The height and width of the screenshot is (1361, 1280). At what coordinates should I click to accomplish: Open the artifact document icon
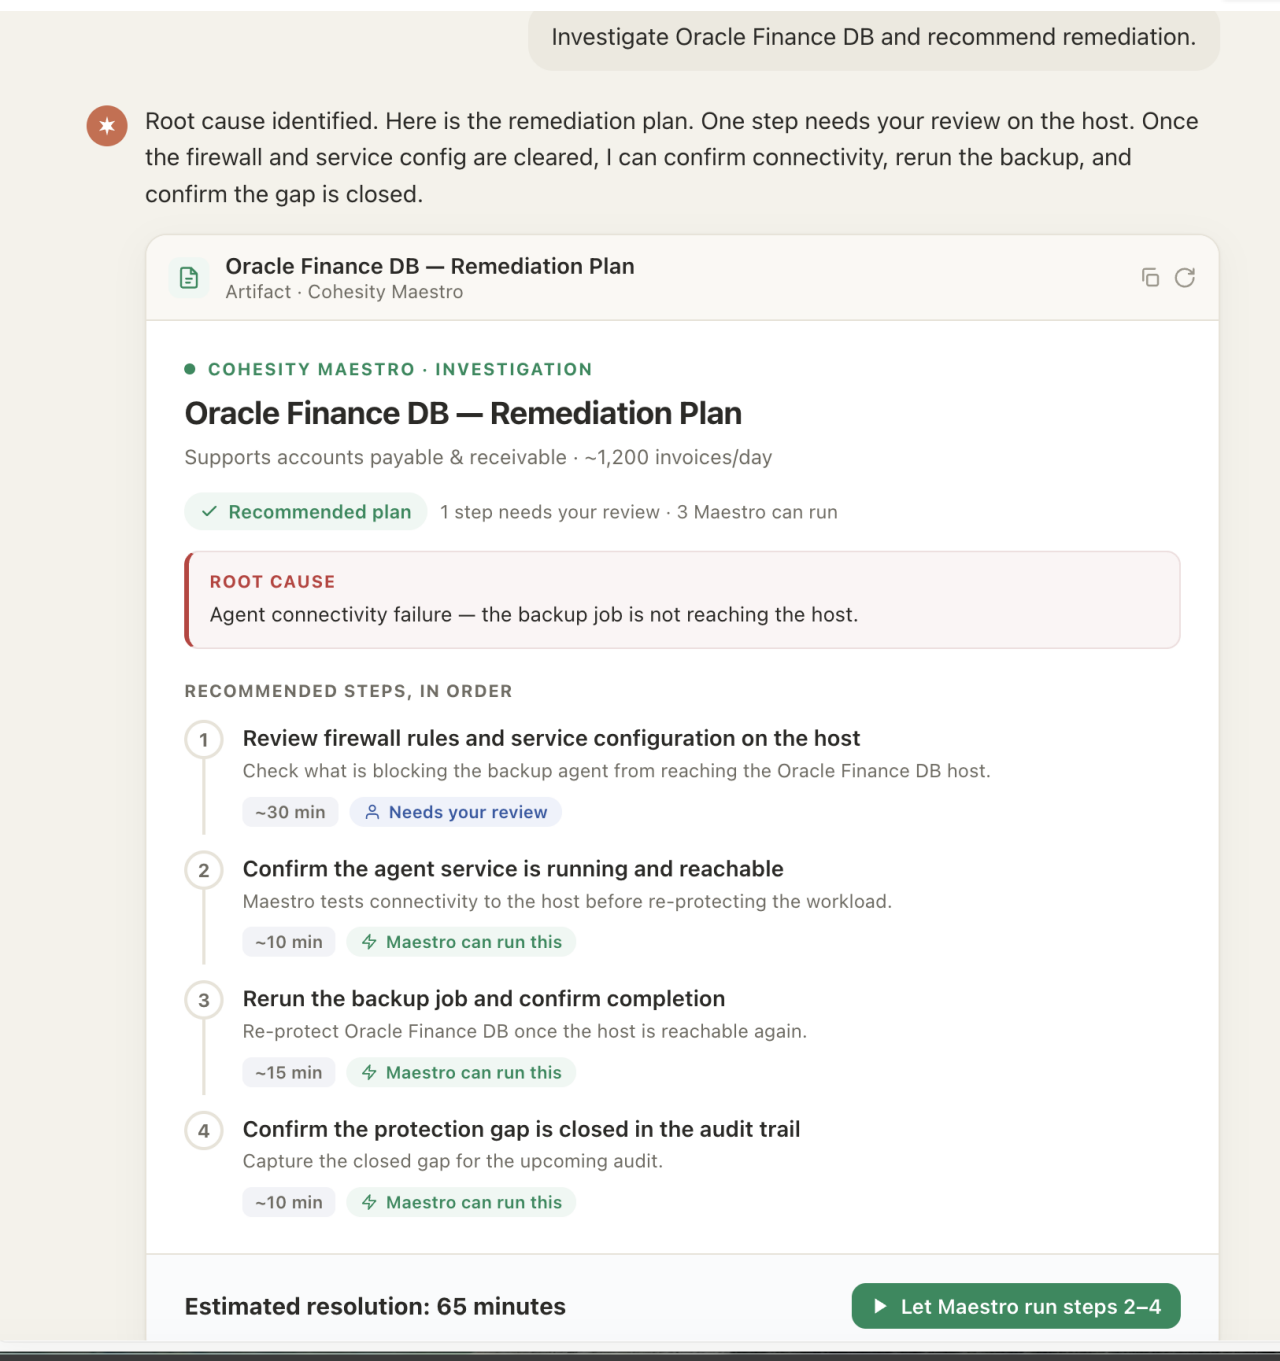click(x=189, y=278)
